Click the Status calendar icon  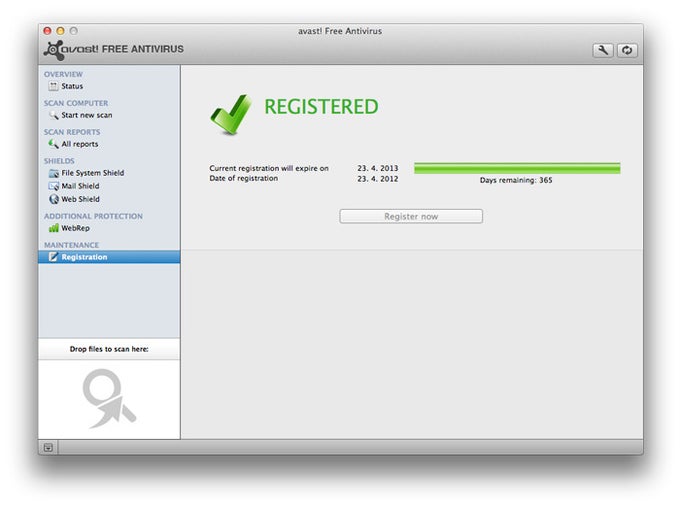pos(53,86)
